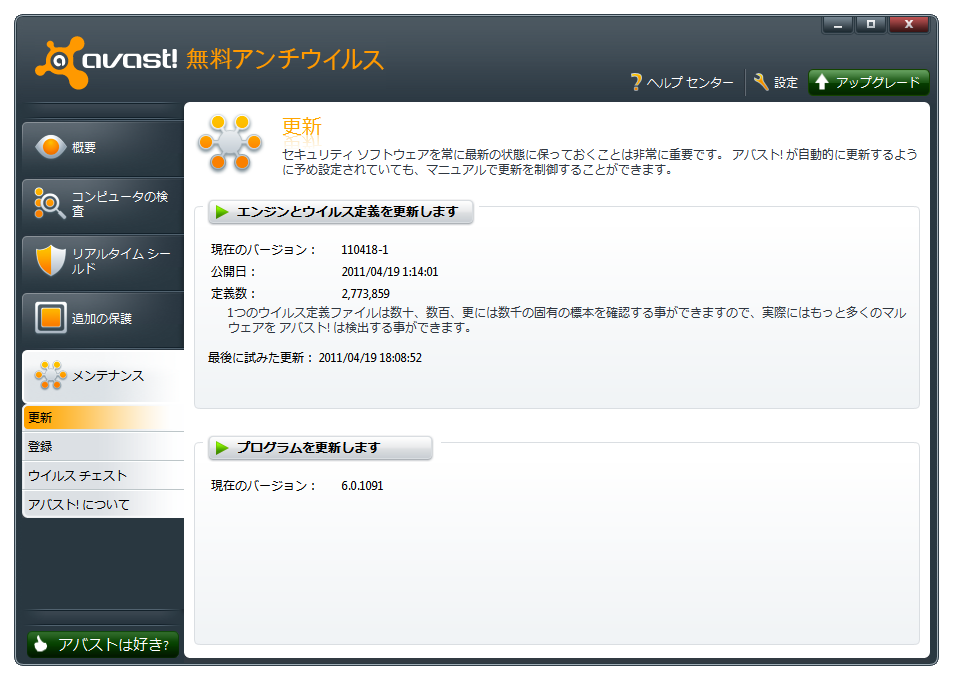The height and width of the screenshot is (684, 957).
Task: Open アバスト! について submenu item
Action: [x=103, y=504]
